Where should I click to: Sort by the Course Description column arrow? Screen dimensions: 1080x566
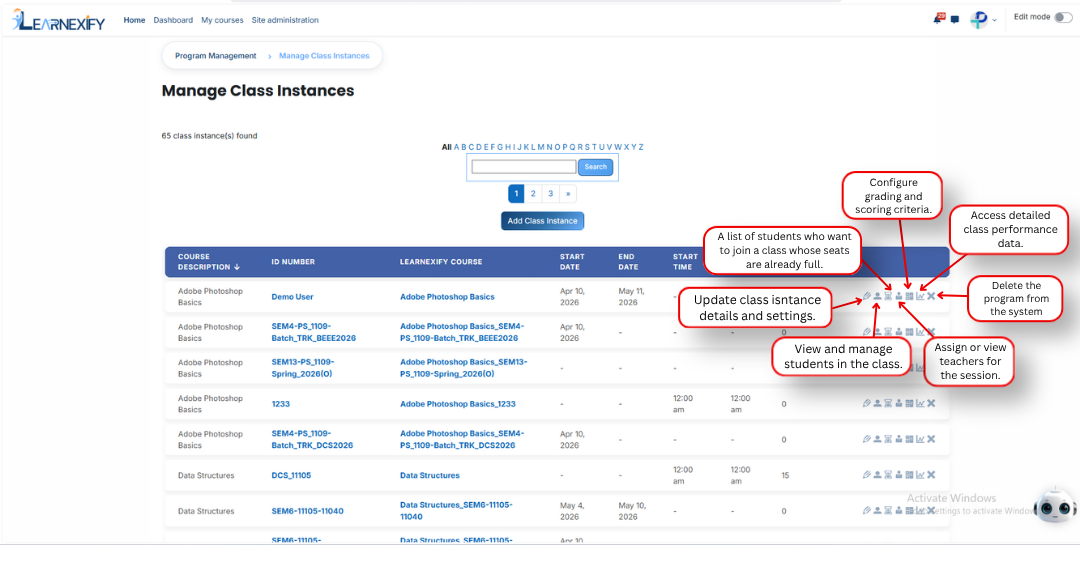tap(237, 267)
